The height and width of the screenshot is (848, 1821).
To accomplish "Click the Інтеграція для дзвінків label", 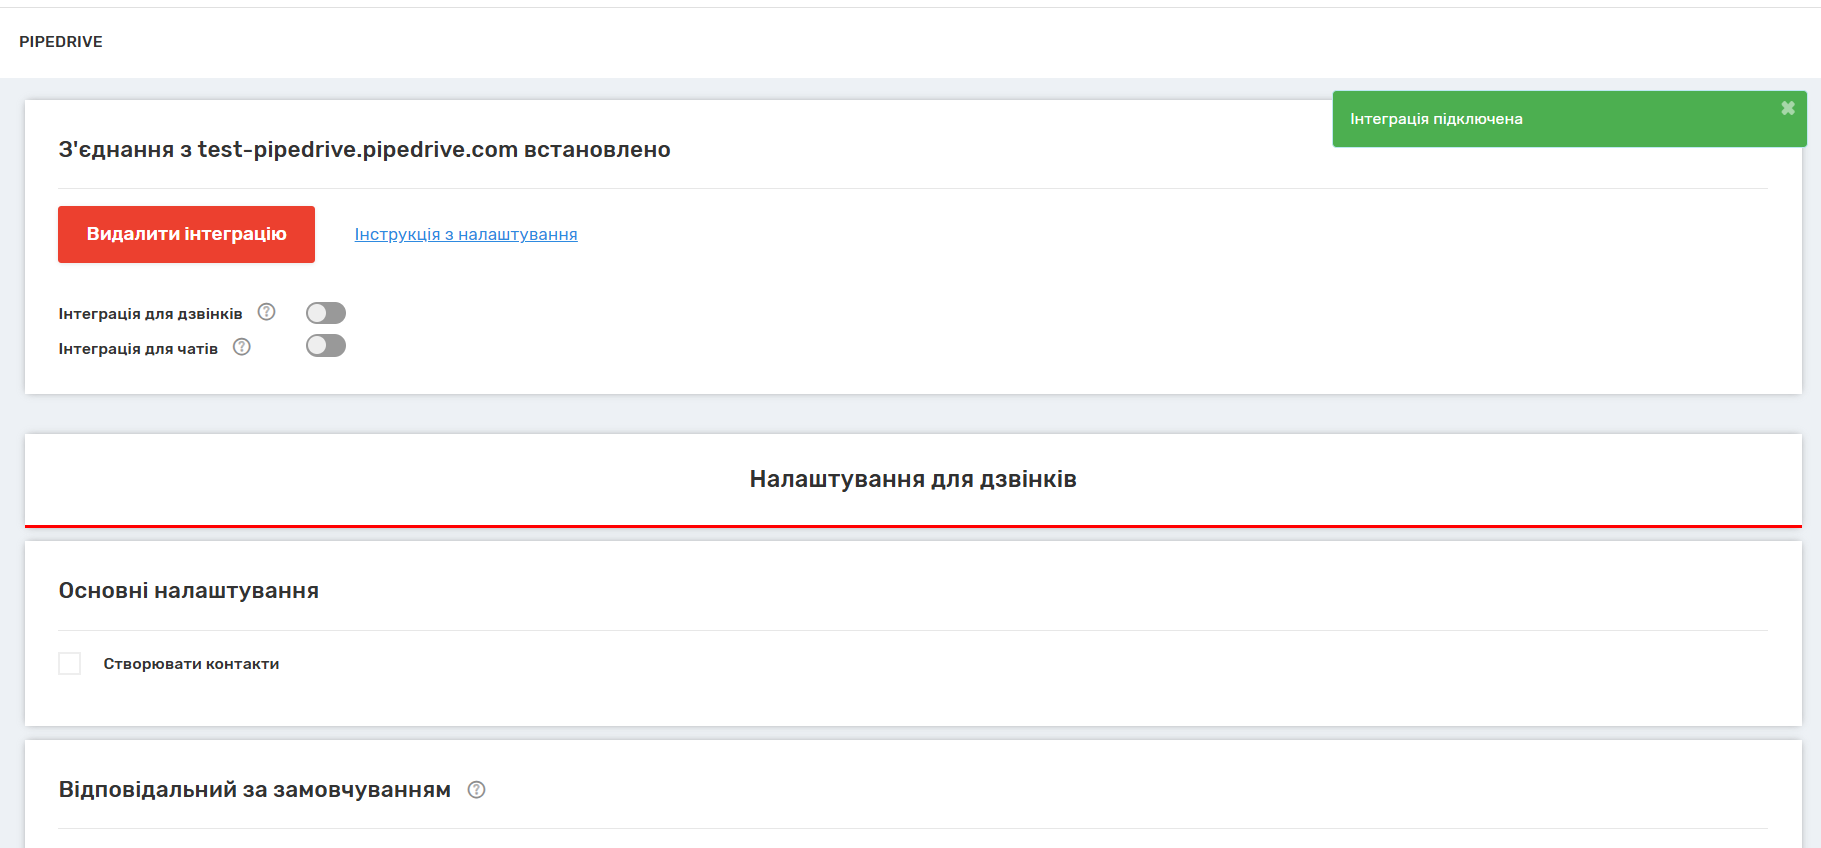I will coord(150,314).
